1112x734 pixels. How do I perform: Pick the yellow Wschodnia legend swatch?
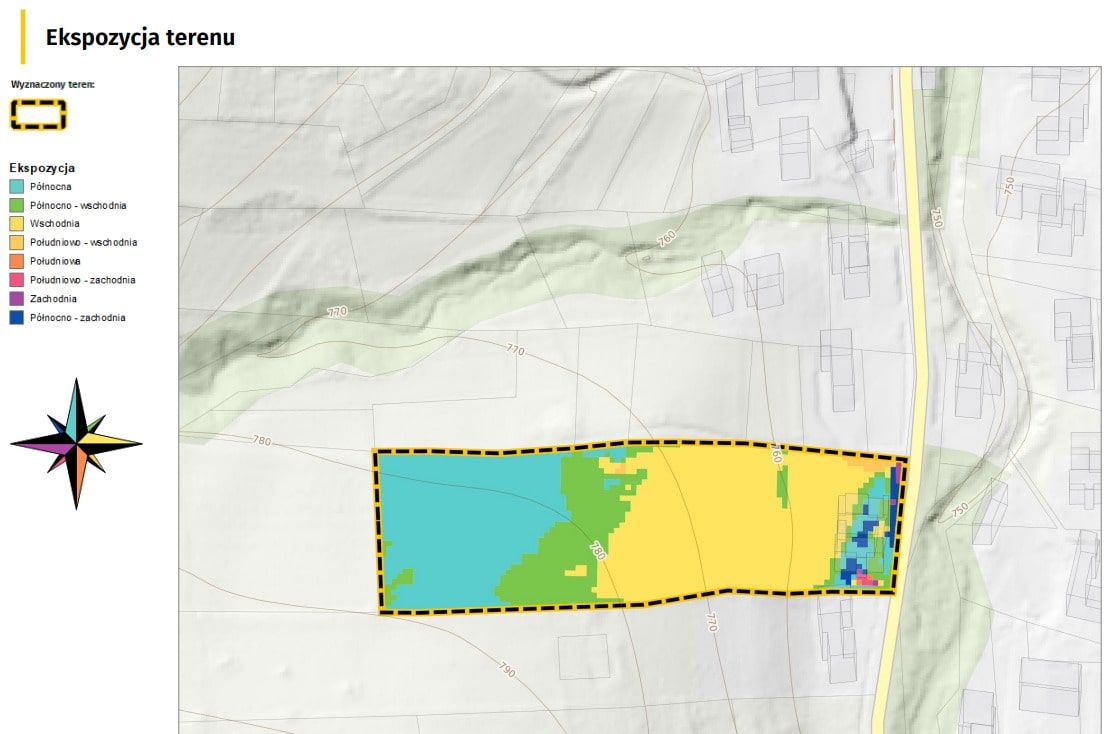[17, 224]
